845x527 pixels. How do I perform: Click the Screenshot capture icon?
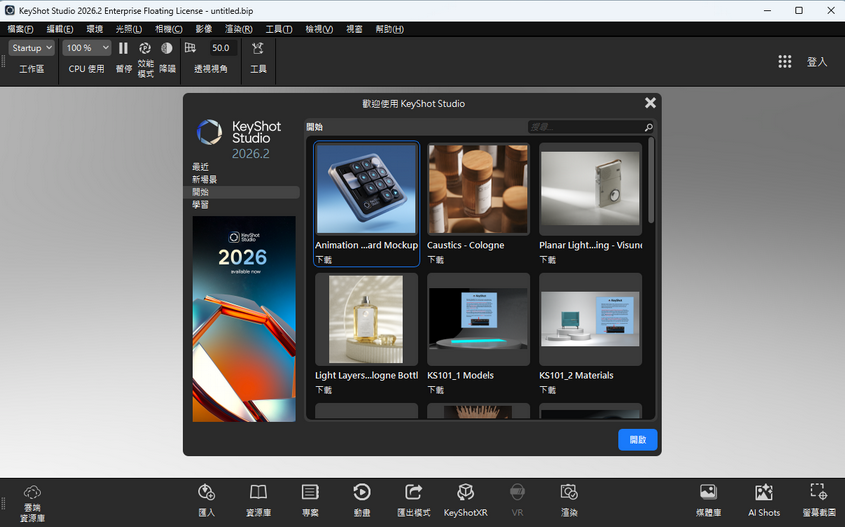click(819, 491)
